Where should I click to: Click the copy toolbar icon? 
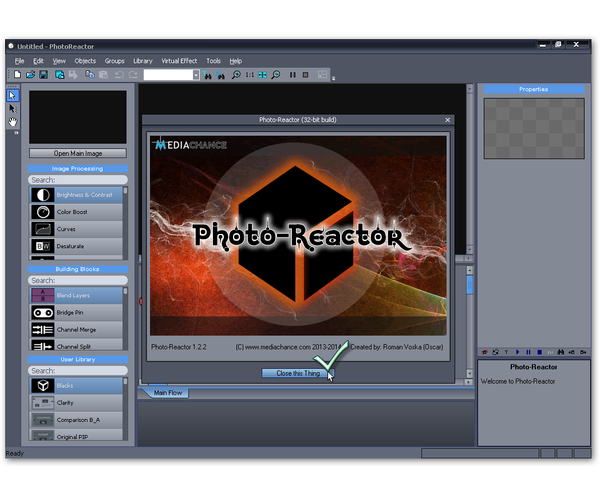90,75
